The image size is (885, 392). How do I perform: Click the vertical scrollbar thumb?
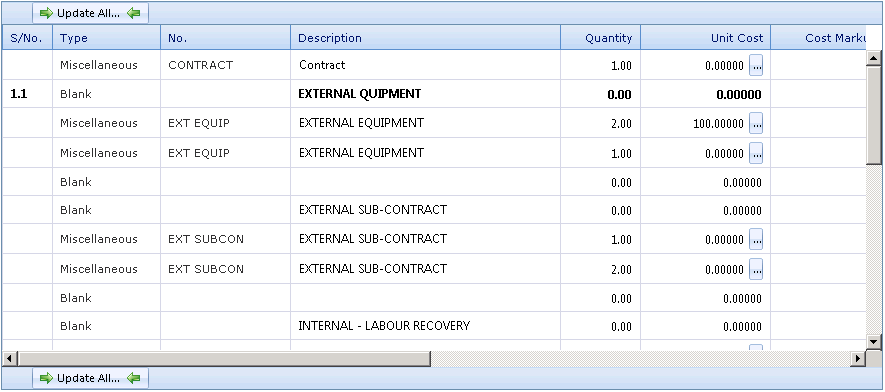(x=874, y=115)
